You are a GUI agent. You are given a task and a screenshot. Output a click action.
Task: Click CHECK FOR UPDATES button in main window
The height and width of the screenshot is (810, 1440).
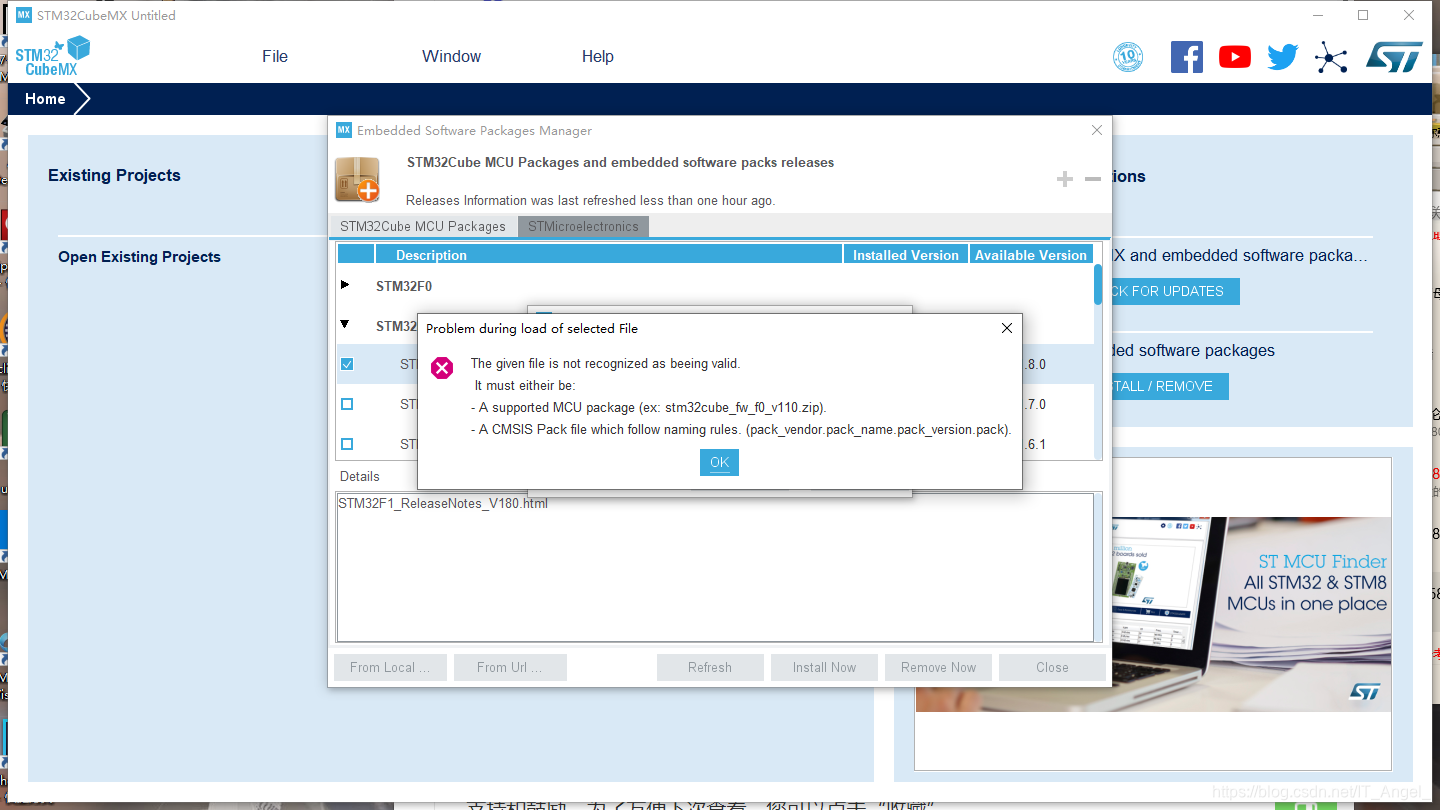[x=1176, y=291]
